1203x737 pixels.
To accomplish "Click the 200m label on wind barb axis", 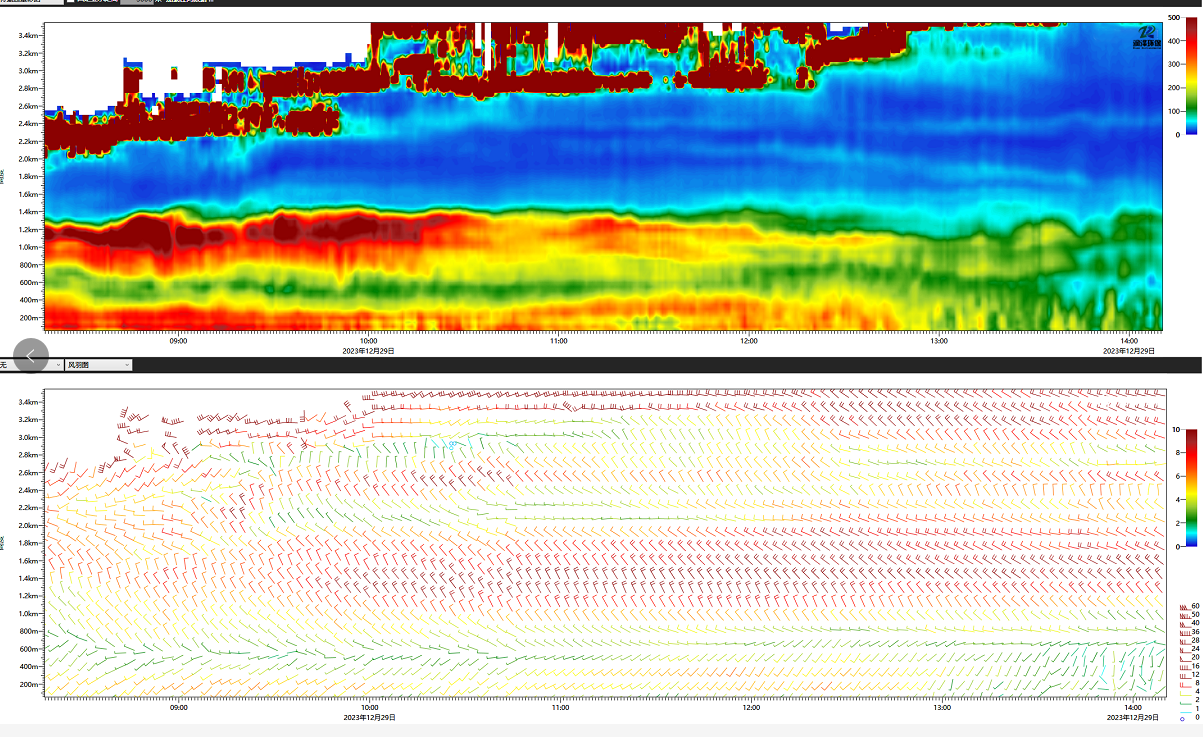I will point(29,684).
